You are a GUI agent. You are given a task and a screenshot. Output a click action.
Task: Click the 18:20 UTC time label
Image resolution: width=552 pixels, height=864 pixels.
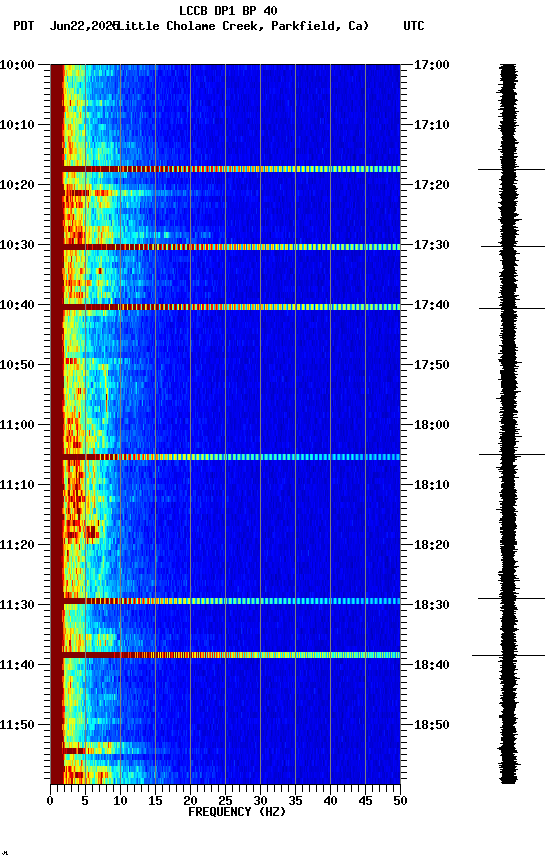tap(431, 546)
